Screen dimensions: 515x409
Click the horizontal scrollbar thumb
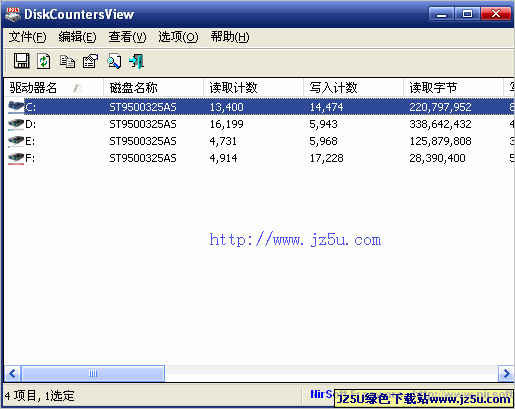[x=93, y=373]
